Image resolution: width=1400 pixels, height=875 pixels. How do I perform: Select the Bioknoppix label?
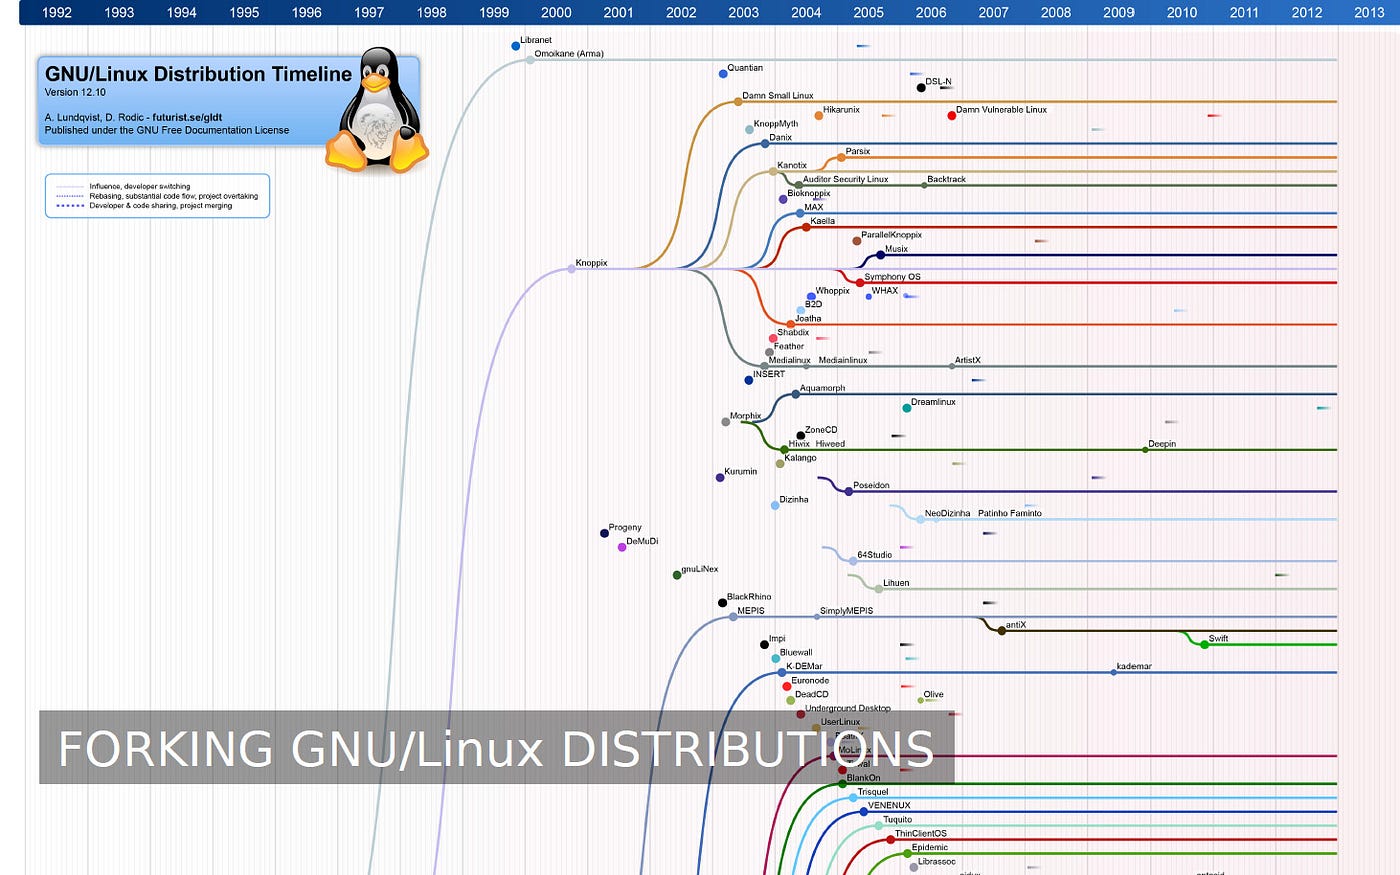pyautogui.click(x=809, y=194)
